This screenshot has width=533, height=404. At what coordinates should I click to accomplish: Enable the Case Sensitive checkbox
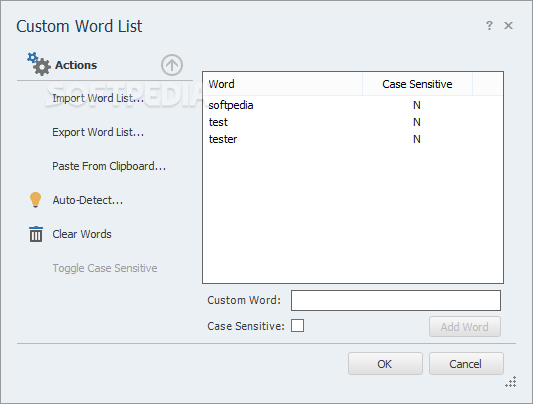[x=297, y=326]
